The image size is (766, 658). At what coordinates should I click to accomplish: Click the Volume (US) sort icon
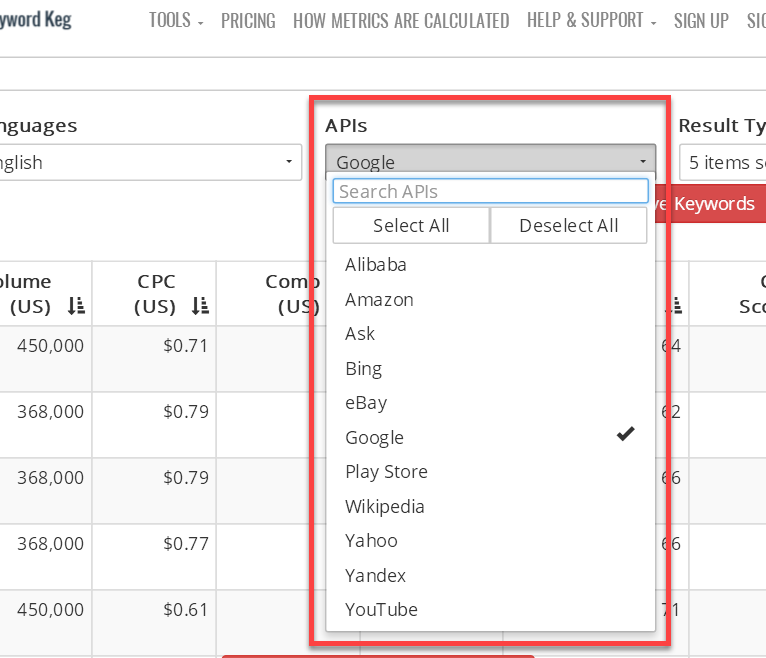(x=76, y=307)
